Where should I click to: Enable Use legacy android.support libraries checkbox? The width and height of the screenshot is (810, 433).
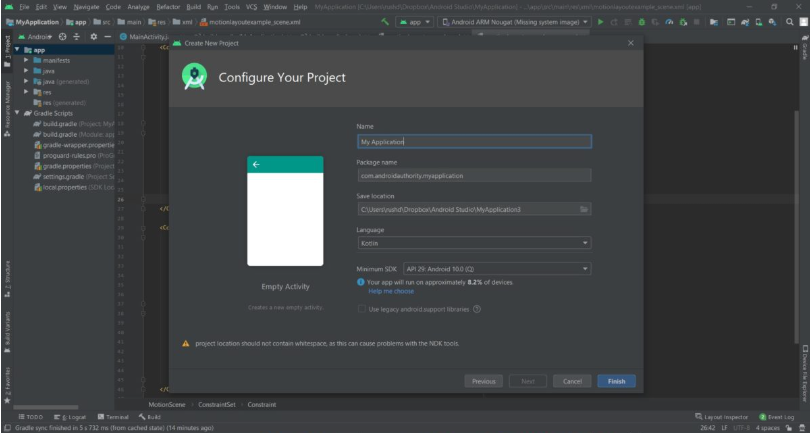point(362,309)
